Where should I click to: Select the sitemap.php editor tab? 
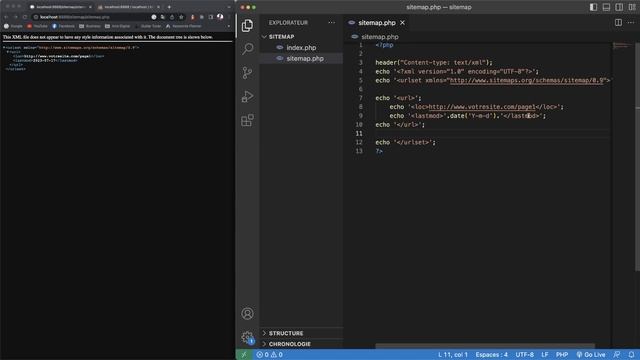(377, 23)
